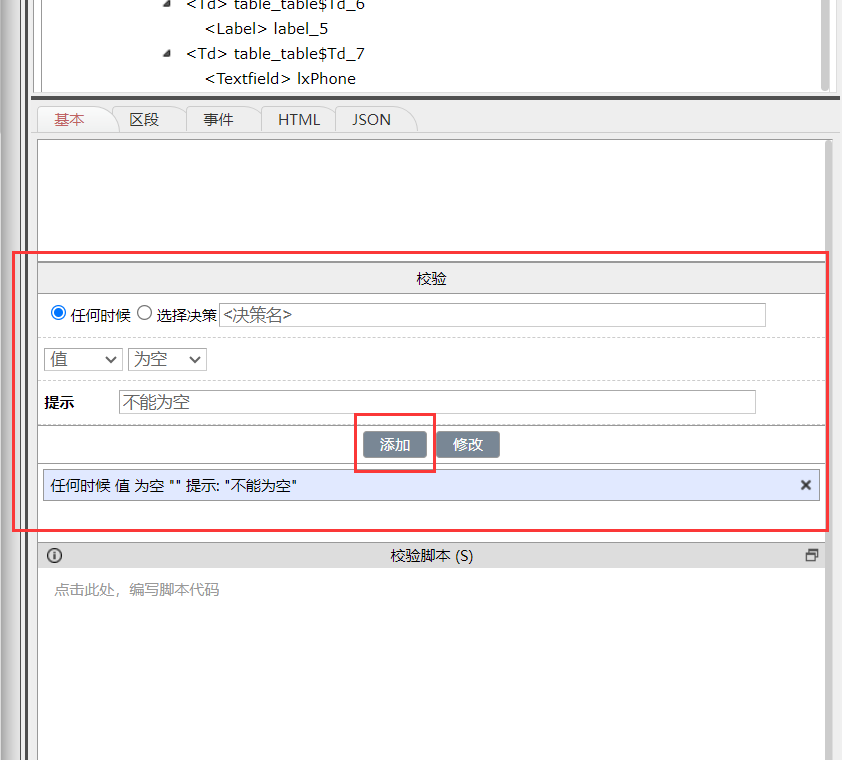Click the 添加 button

pos(394,444)
